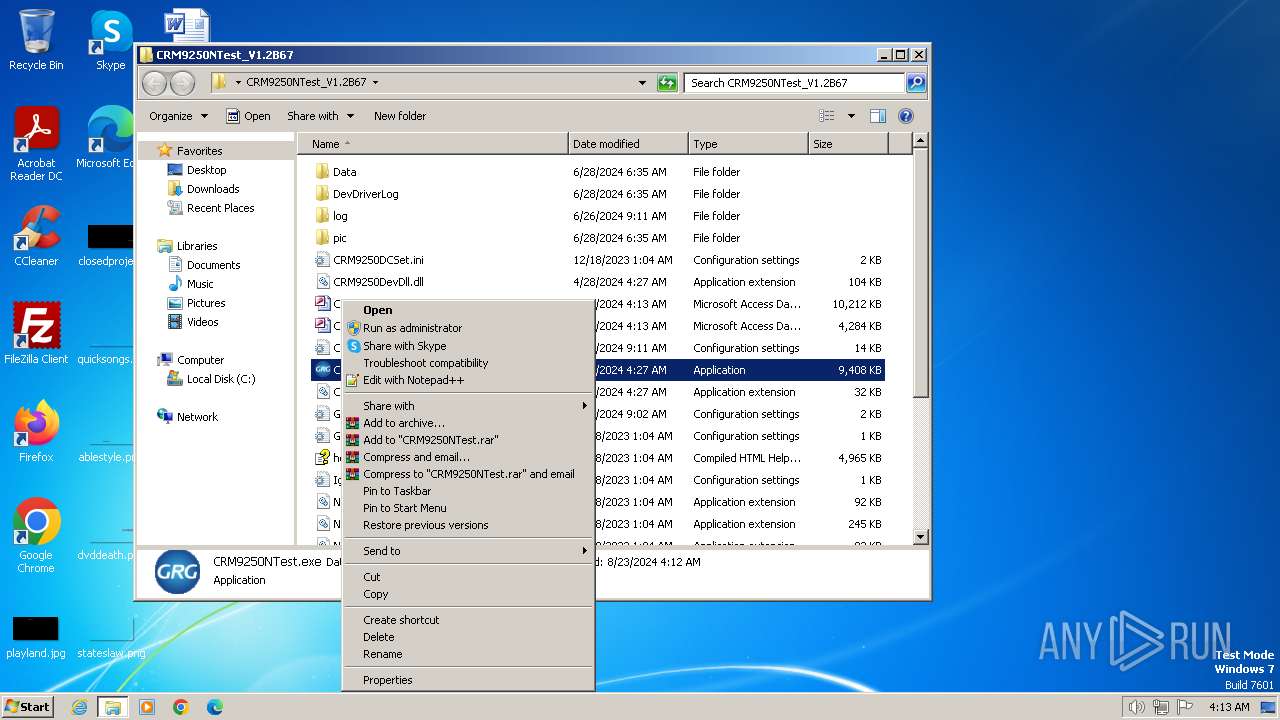This screenshot has width=1280, height=720.
Task: Select stateslaw.png desktop file
Action: 111,638
